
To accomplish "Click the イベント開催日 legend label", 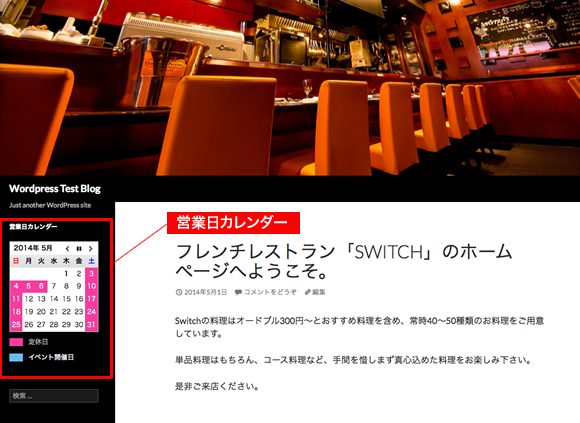I will click(x=51, y=357).
